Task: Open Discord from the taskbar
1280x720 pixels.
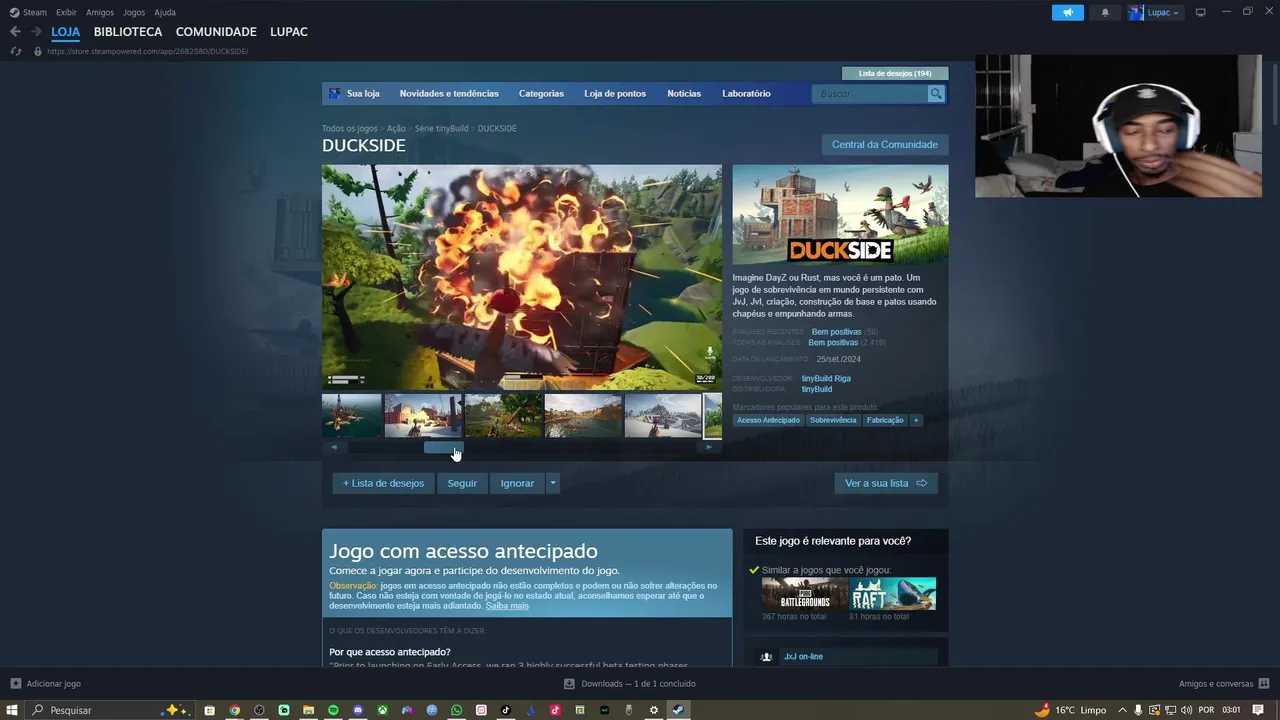Action: point(358,710)
